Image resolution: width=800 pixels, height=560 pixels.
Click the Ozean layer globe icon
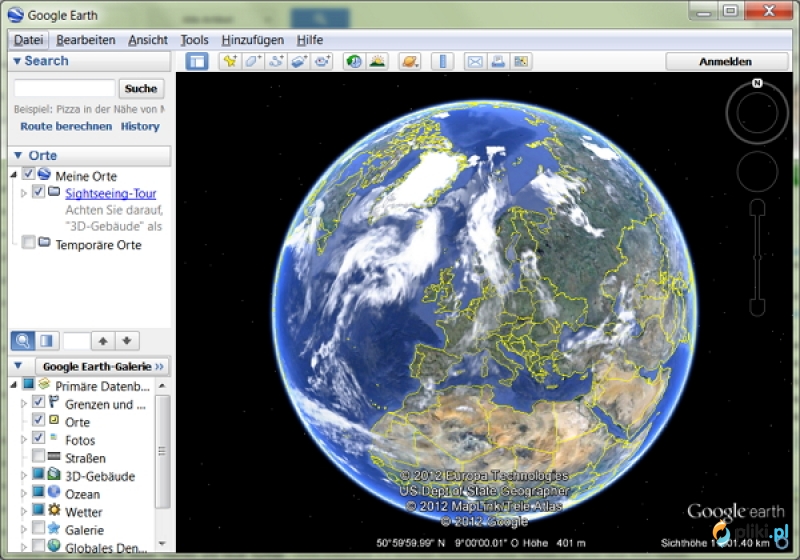tap(54, 492)
